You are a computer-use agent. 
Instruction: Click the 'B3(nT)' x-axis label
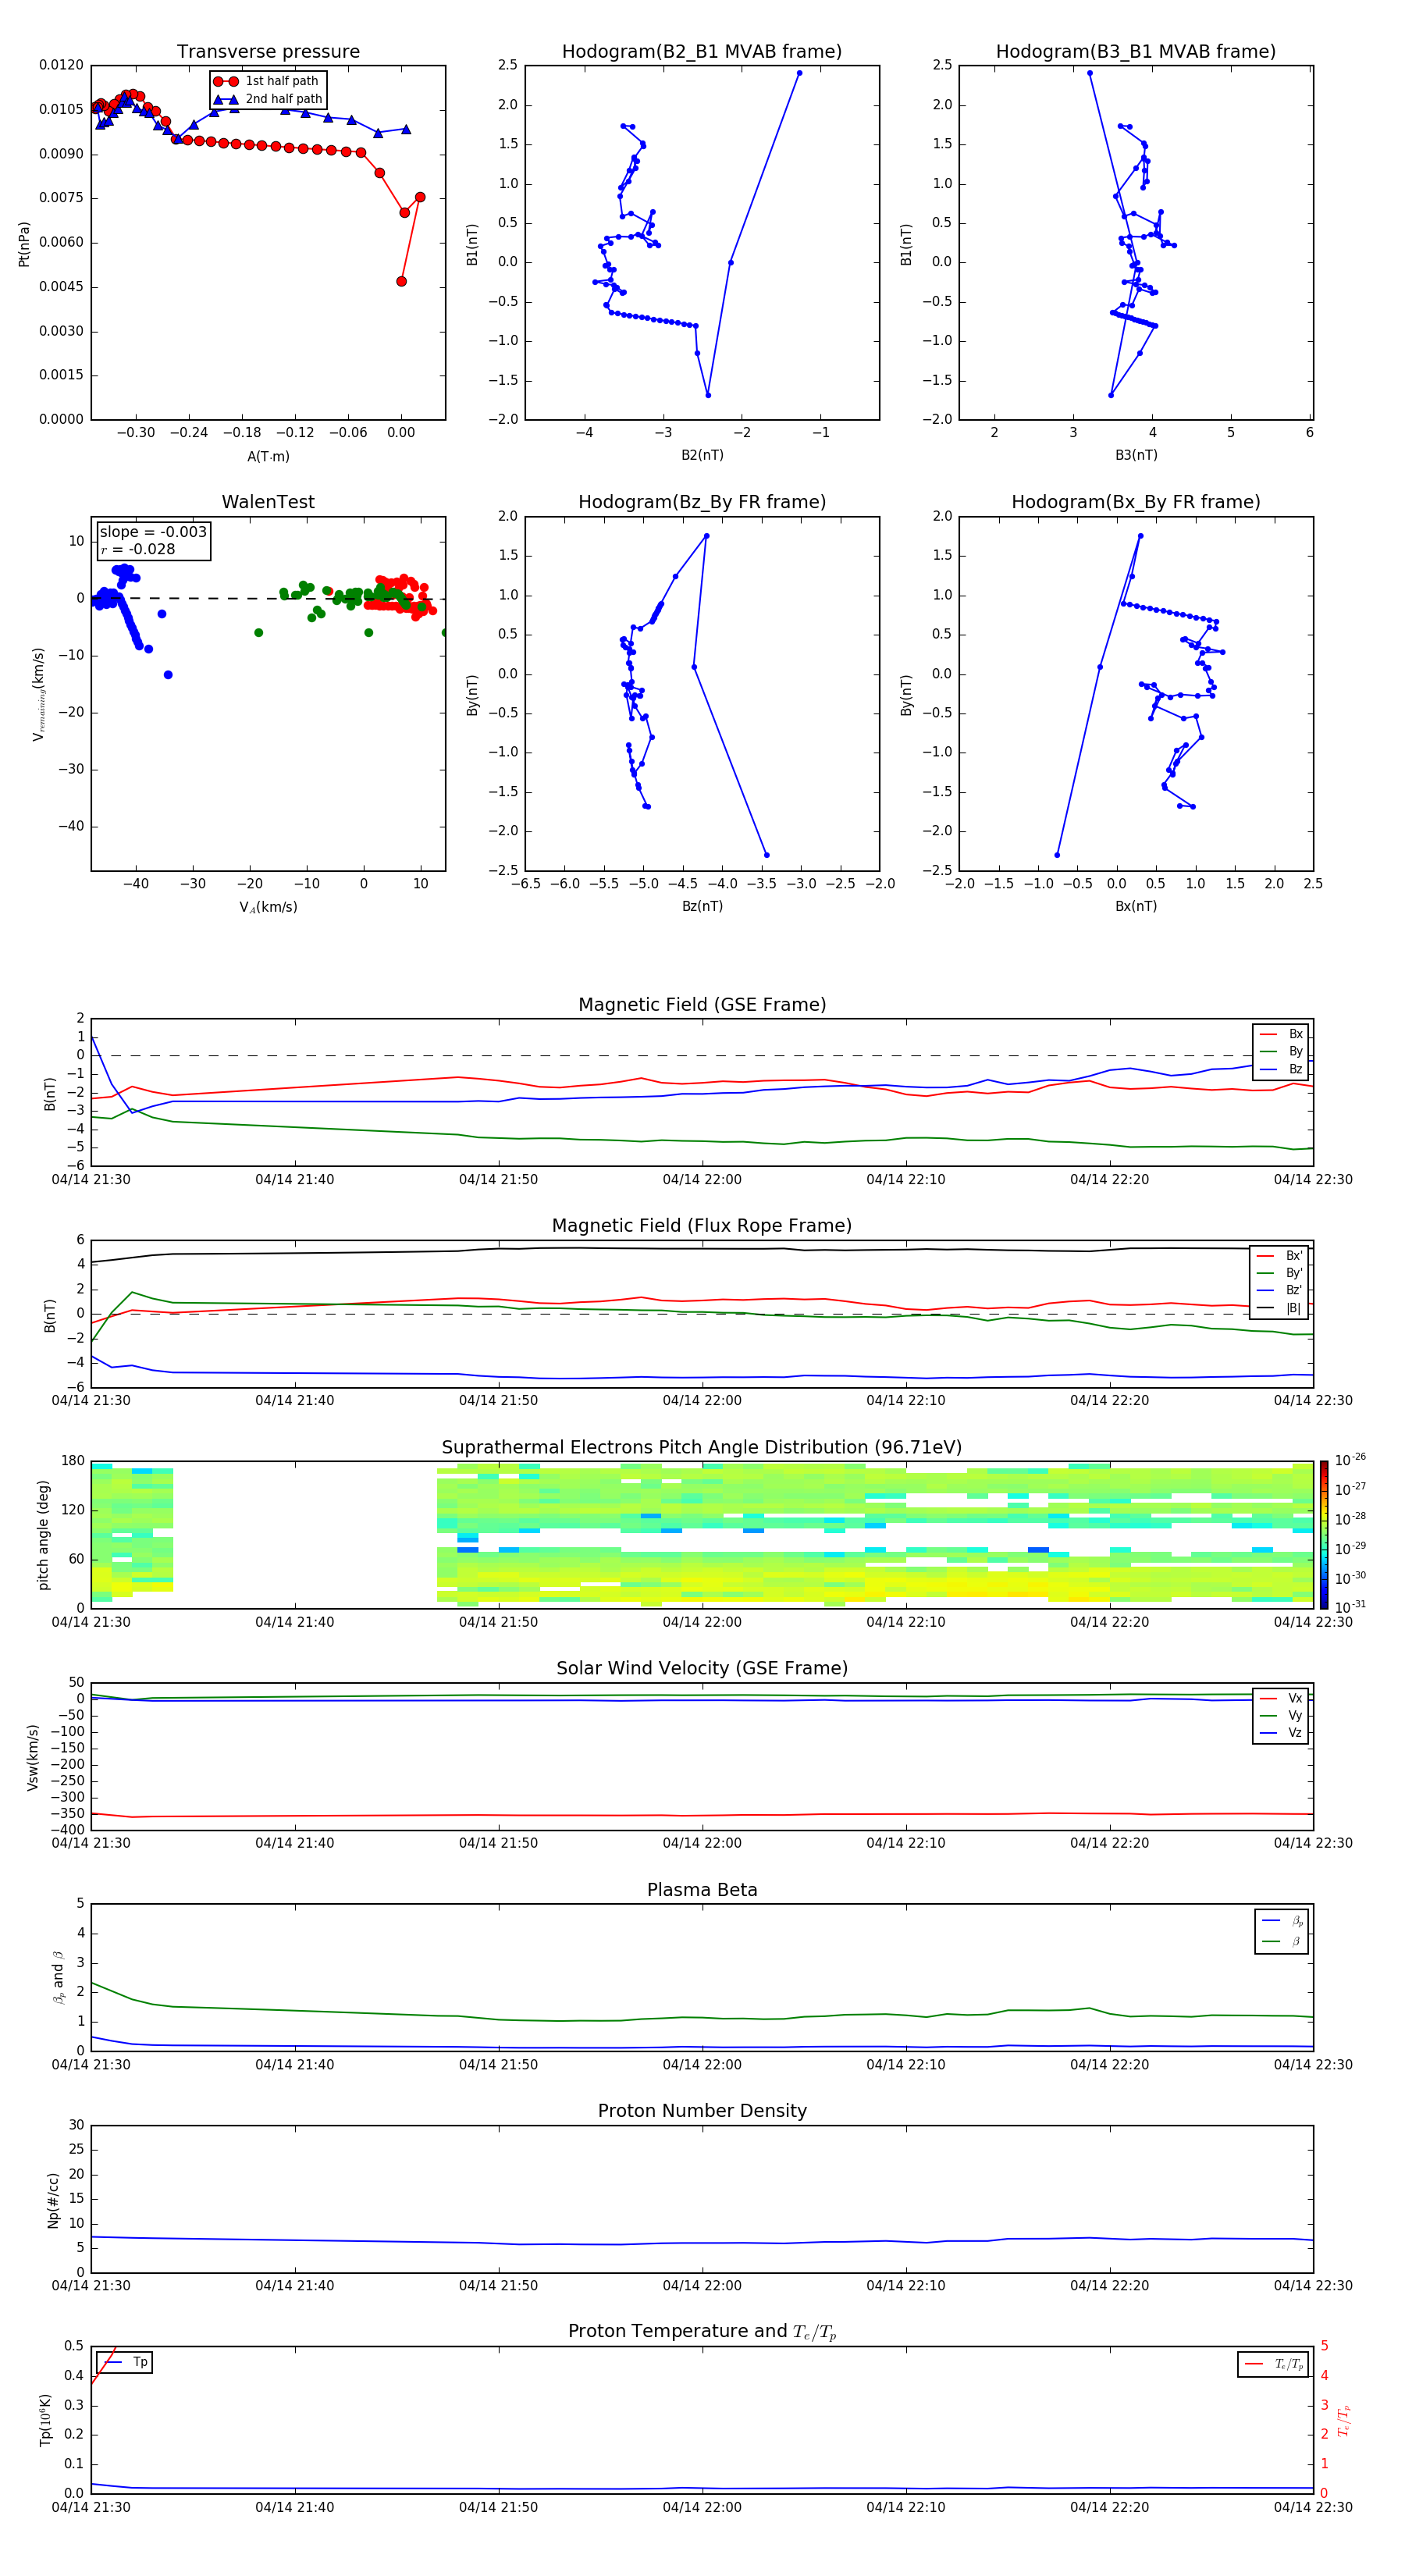click(1136, 455)
